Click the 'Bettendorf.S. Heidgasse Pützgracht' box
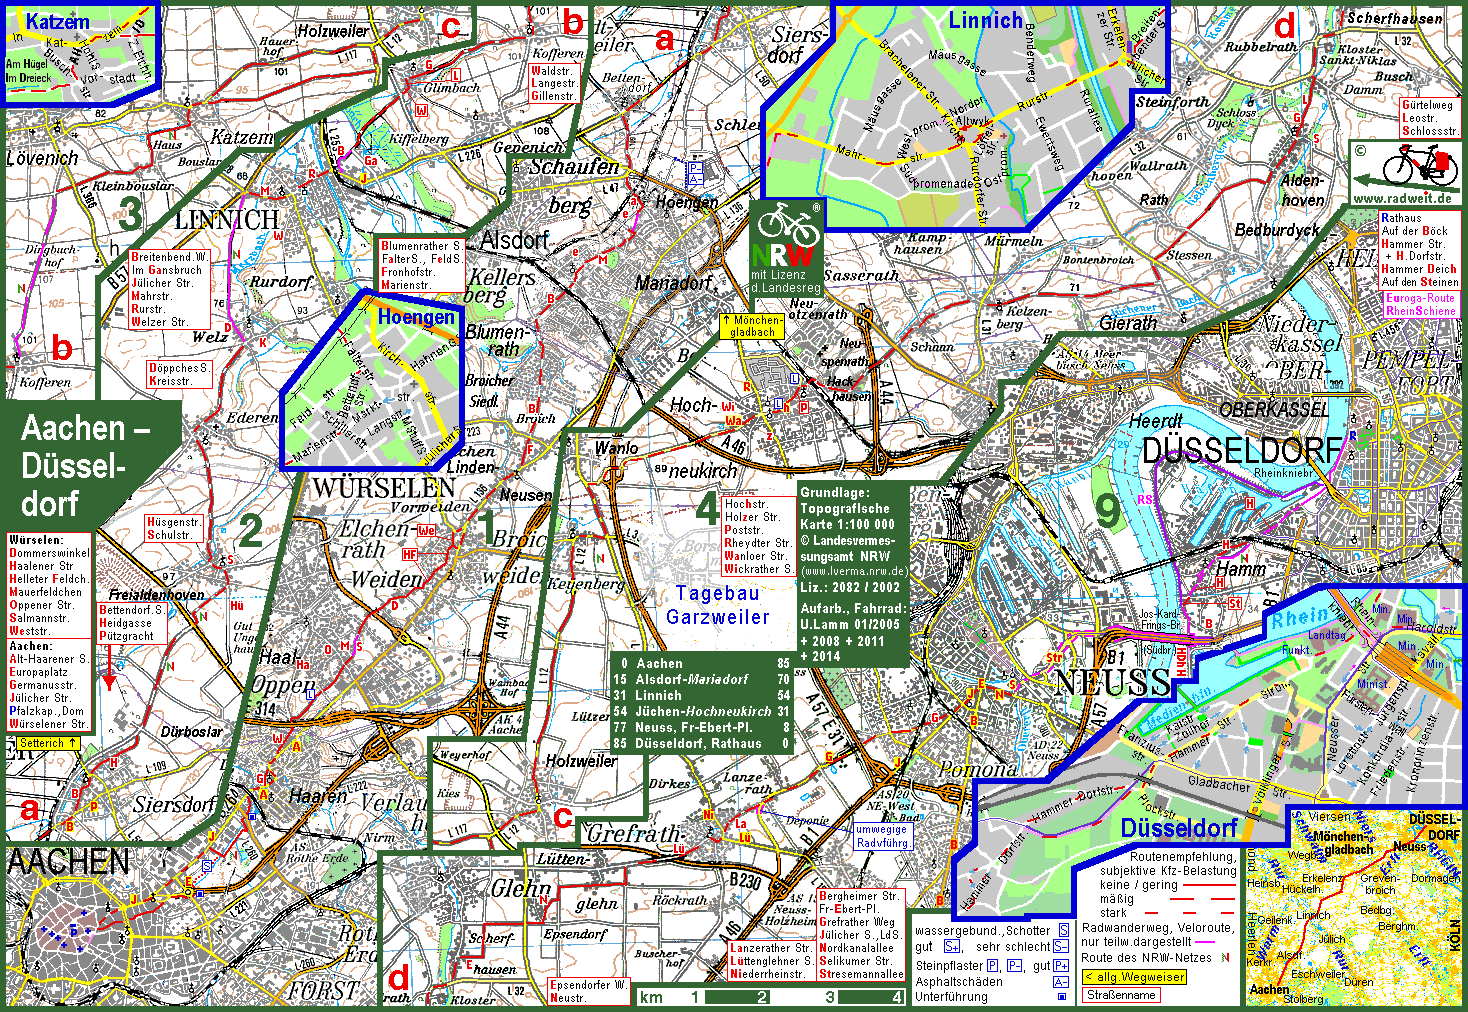 click(132, 622)
